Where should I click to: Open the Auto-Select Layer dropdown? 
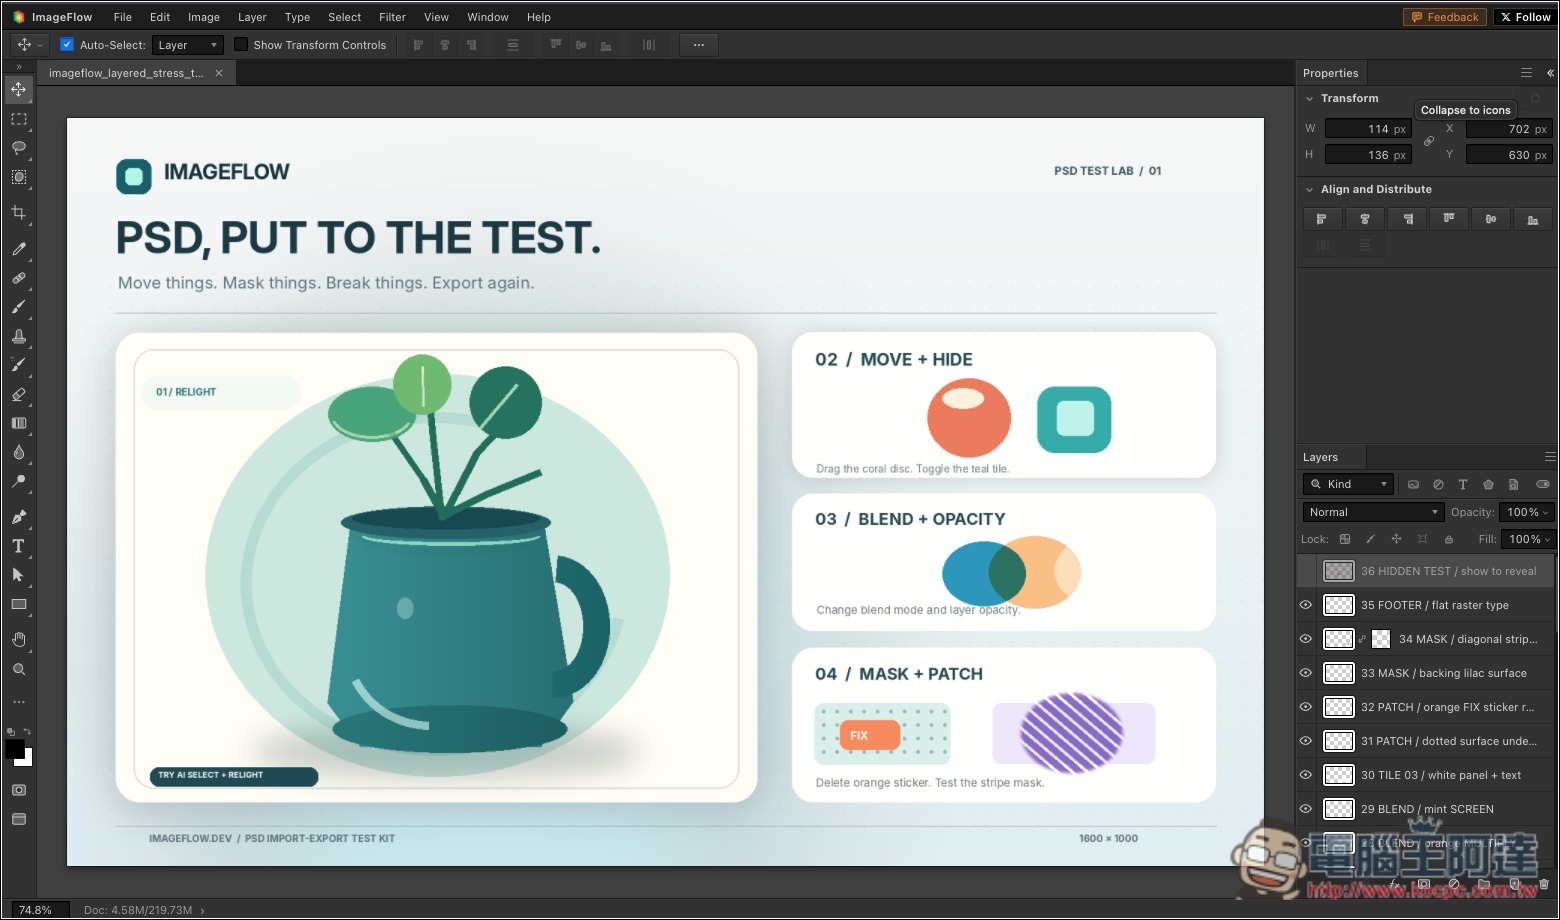pos(188,45)
